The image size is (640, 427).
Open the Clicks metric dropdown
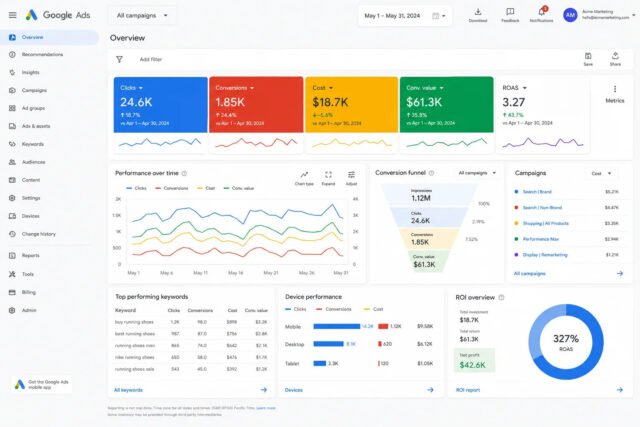[131, 88]
